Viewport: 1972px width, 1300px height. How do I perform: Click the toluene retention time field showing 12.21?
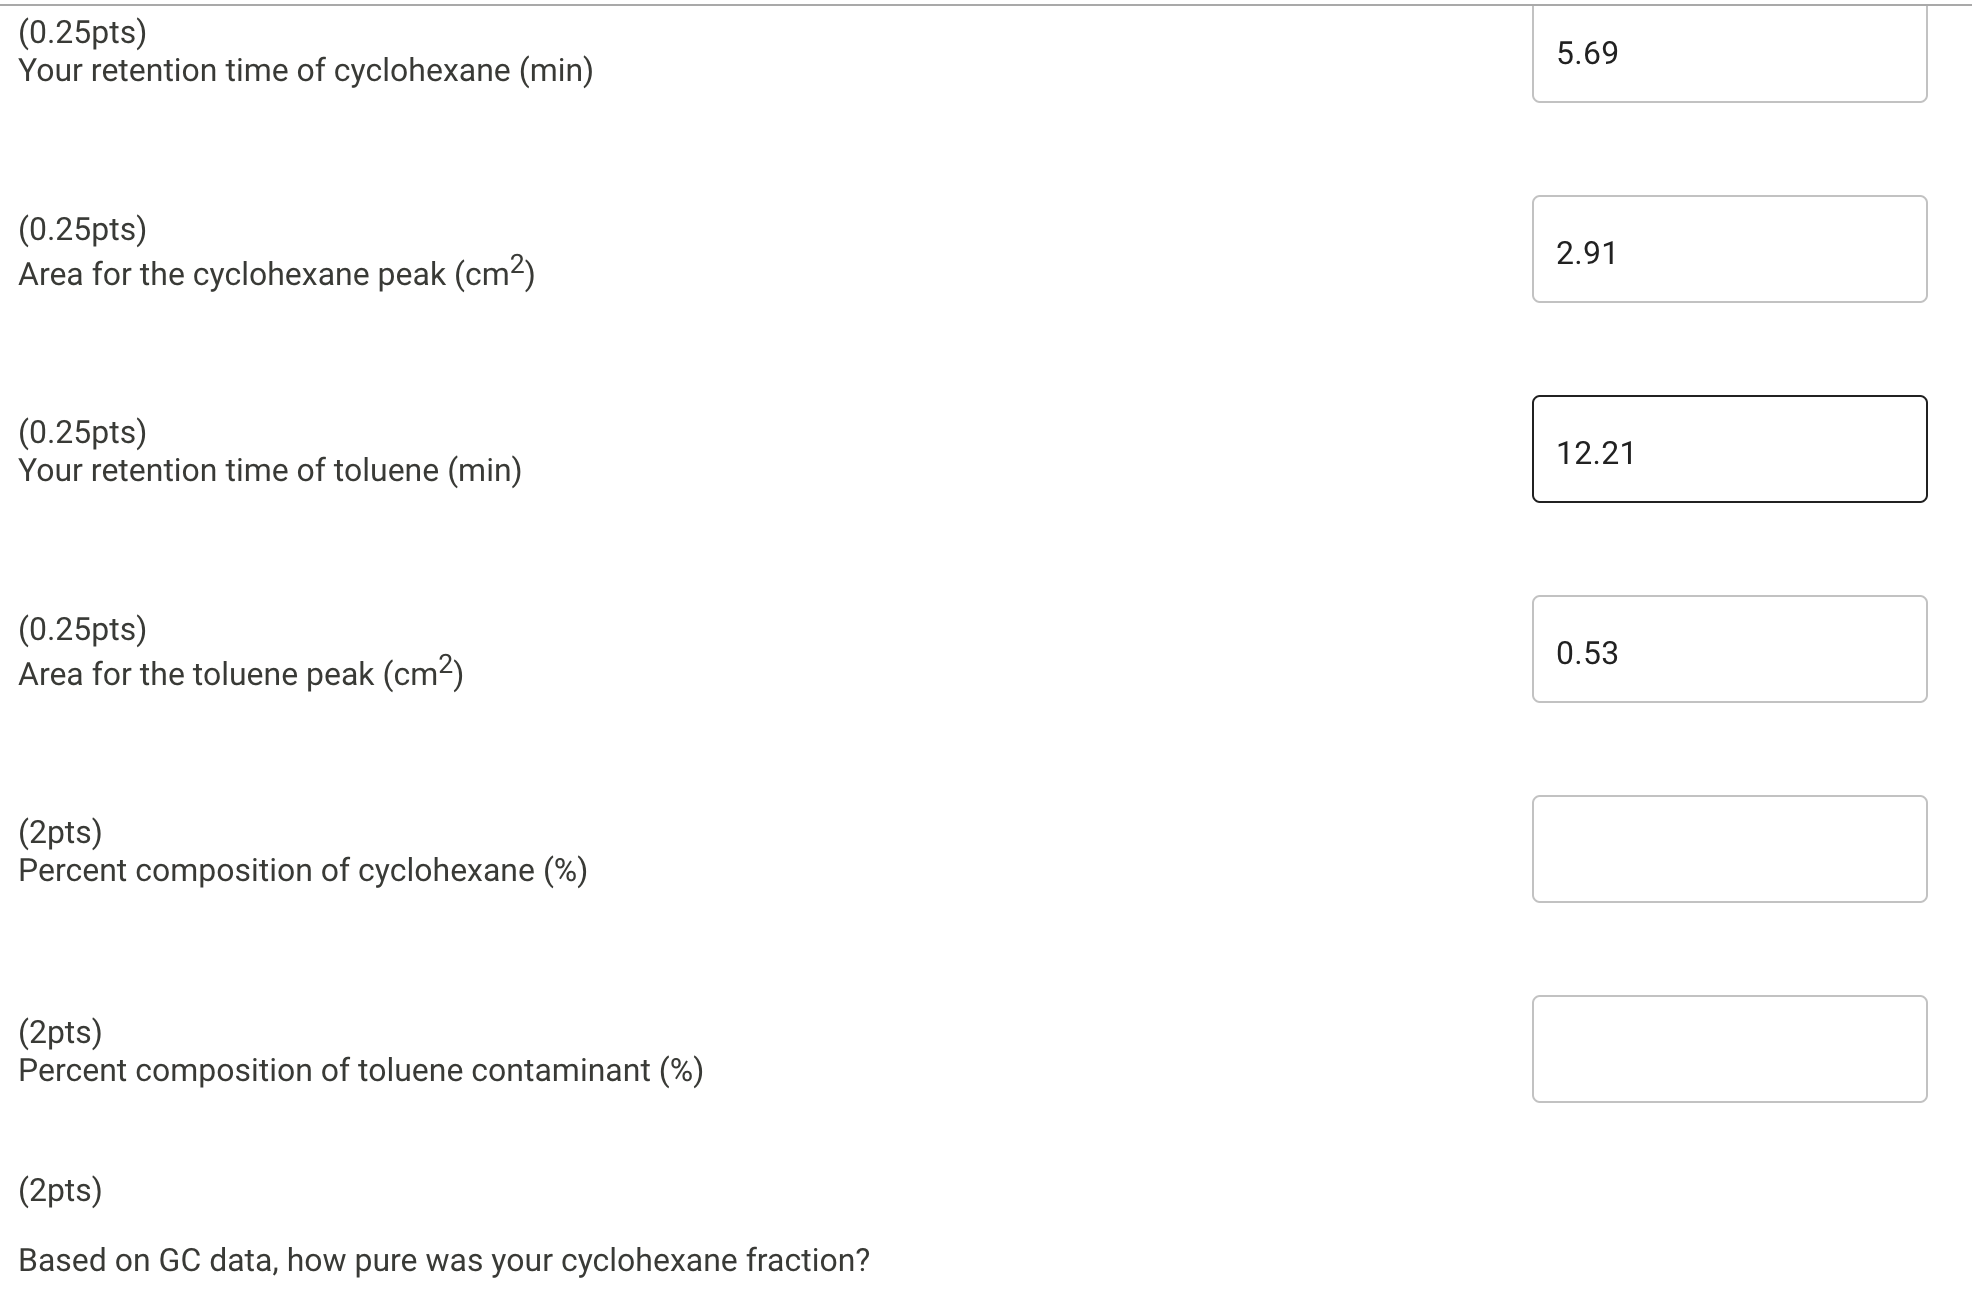click(1729, 449)
